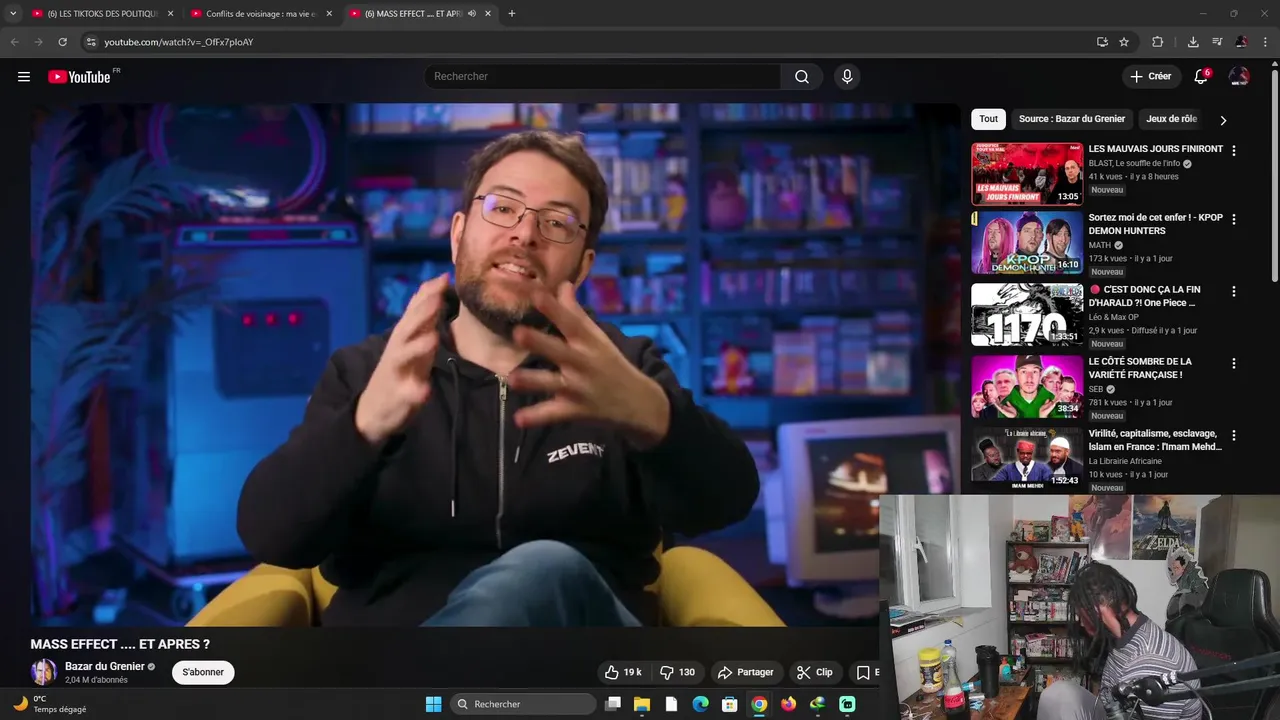This screenshot has height=720, width=1280.
Task: Reload the page
Action: pyautogui.click(x=62, y=42)
